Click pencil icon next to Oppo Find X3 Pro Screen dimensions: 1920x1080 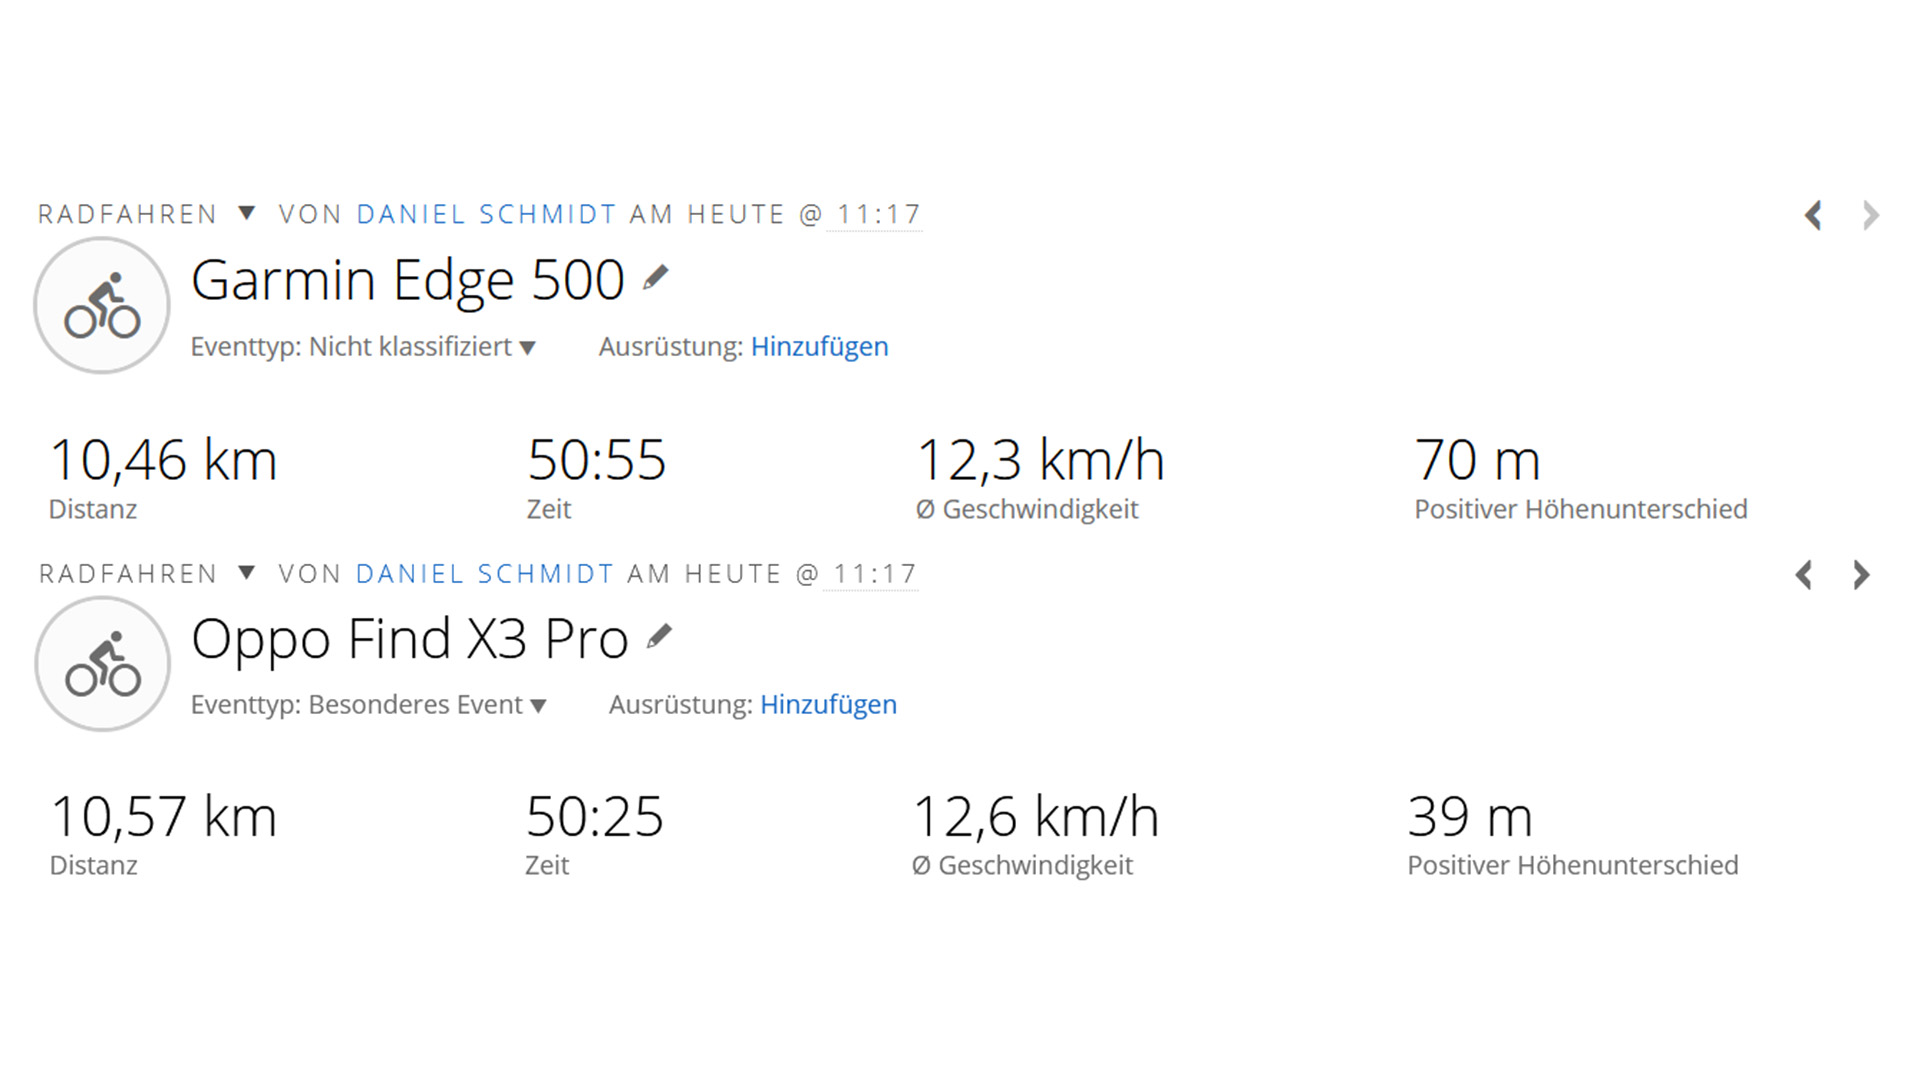point(659,636)
